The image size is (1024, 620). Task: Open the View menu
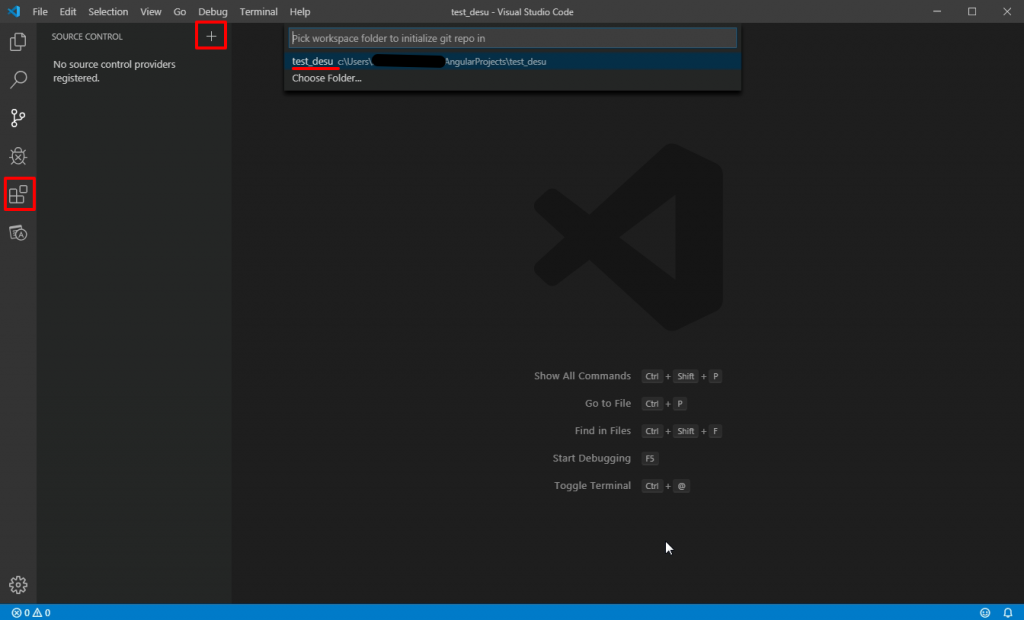[151, 12]
